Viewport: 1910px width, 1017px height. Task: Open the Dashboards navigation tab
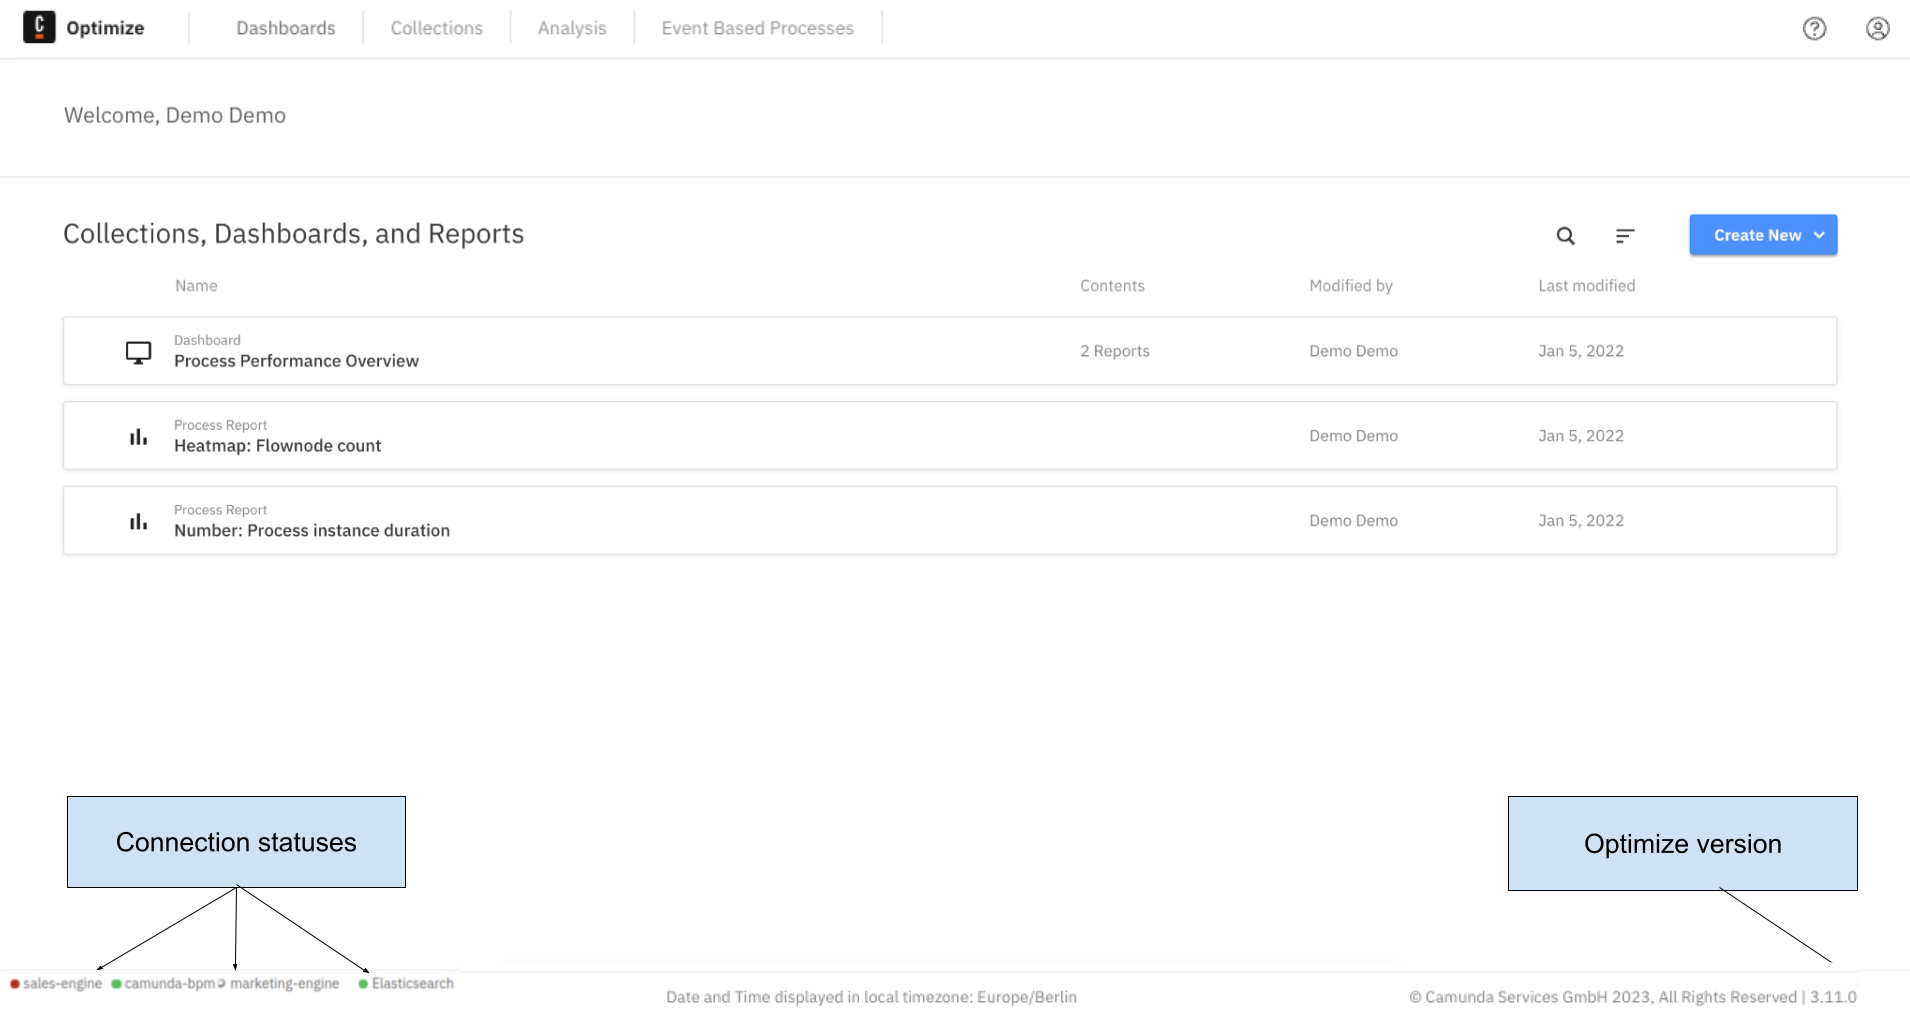(286, 28)
